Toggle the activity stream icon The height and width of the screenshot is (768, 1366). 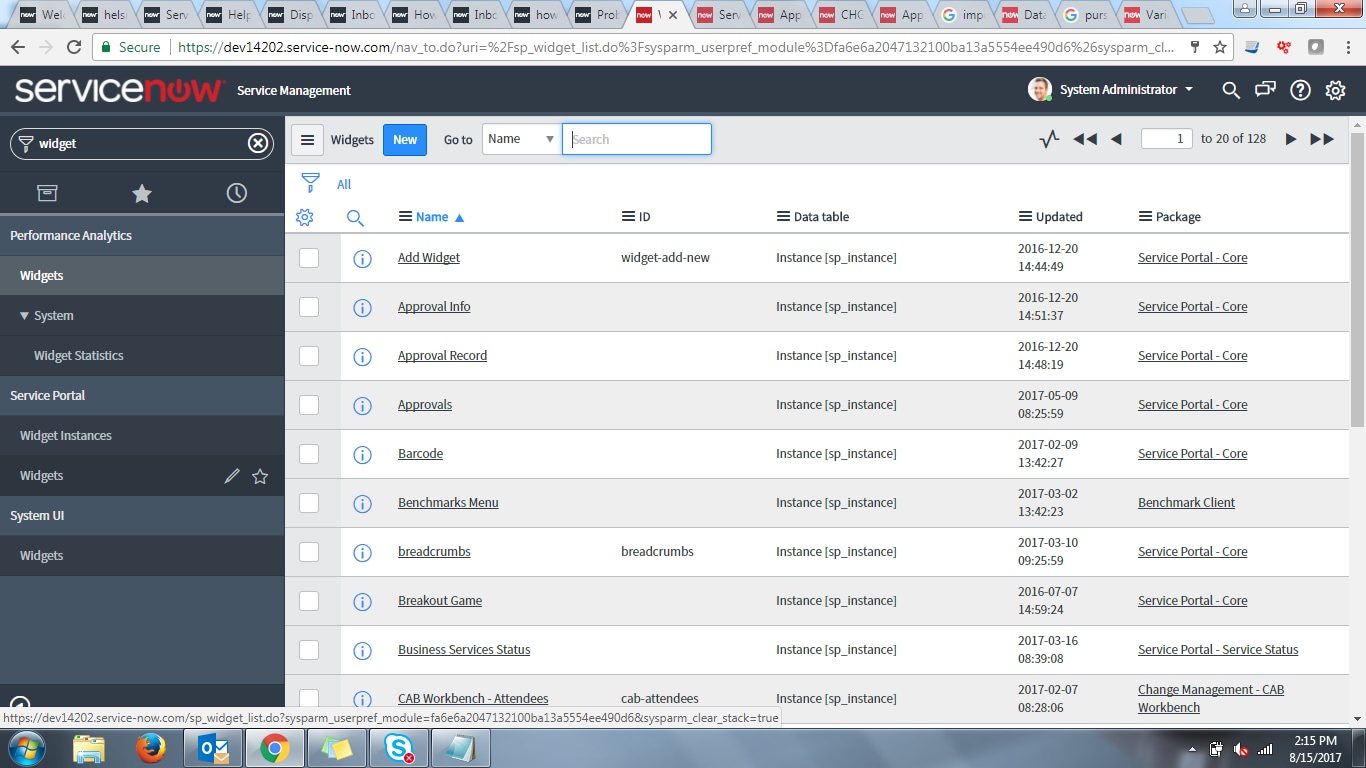click(1049, 139)
